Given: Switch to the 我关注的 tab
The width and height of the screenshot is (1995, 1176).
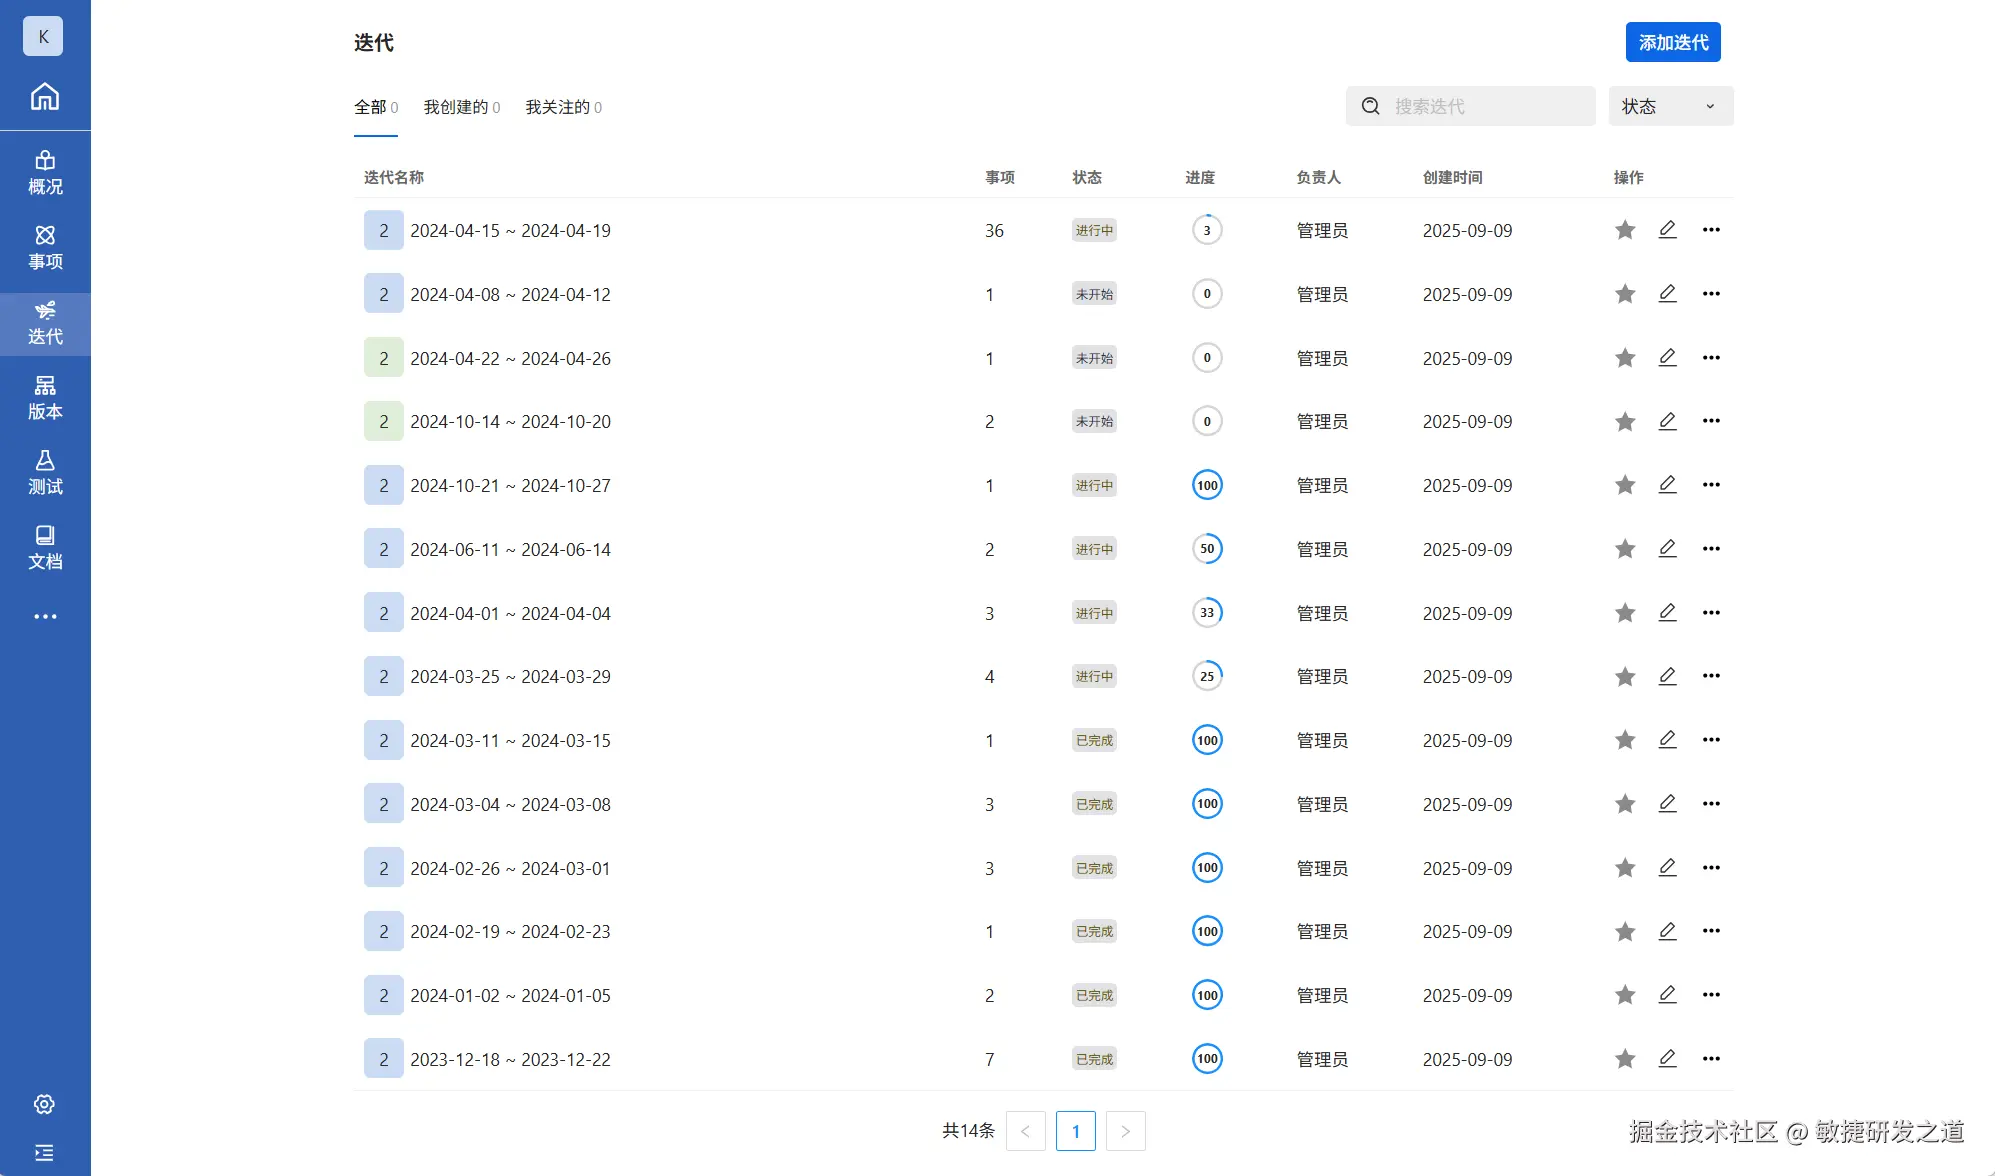Looking at the screenshot, I should (x=563, y=107).
